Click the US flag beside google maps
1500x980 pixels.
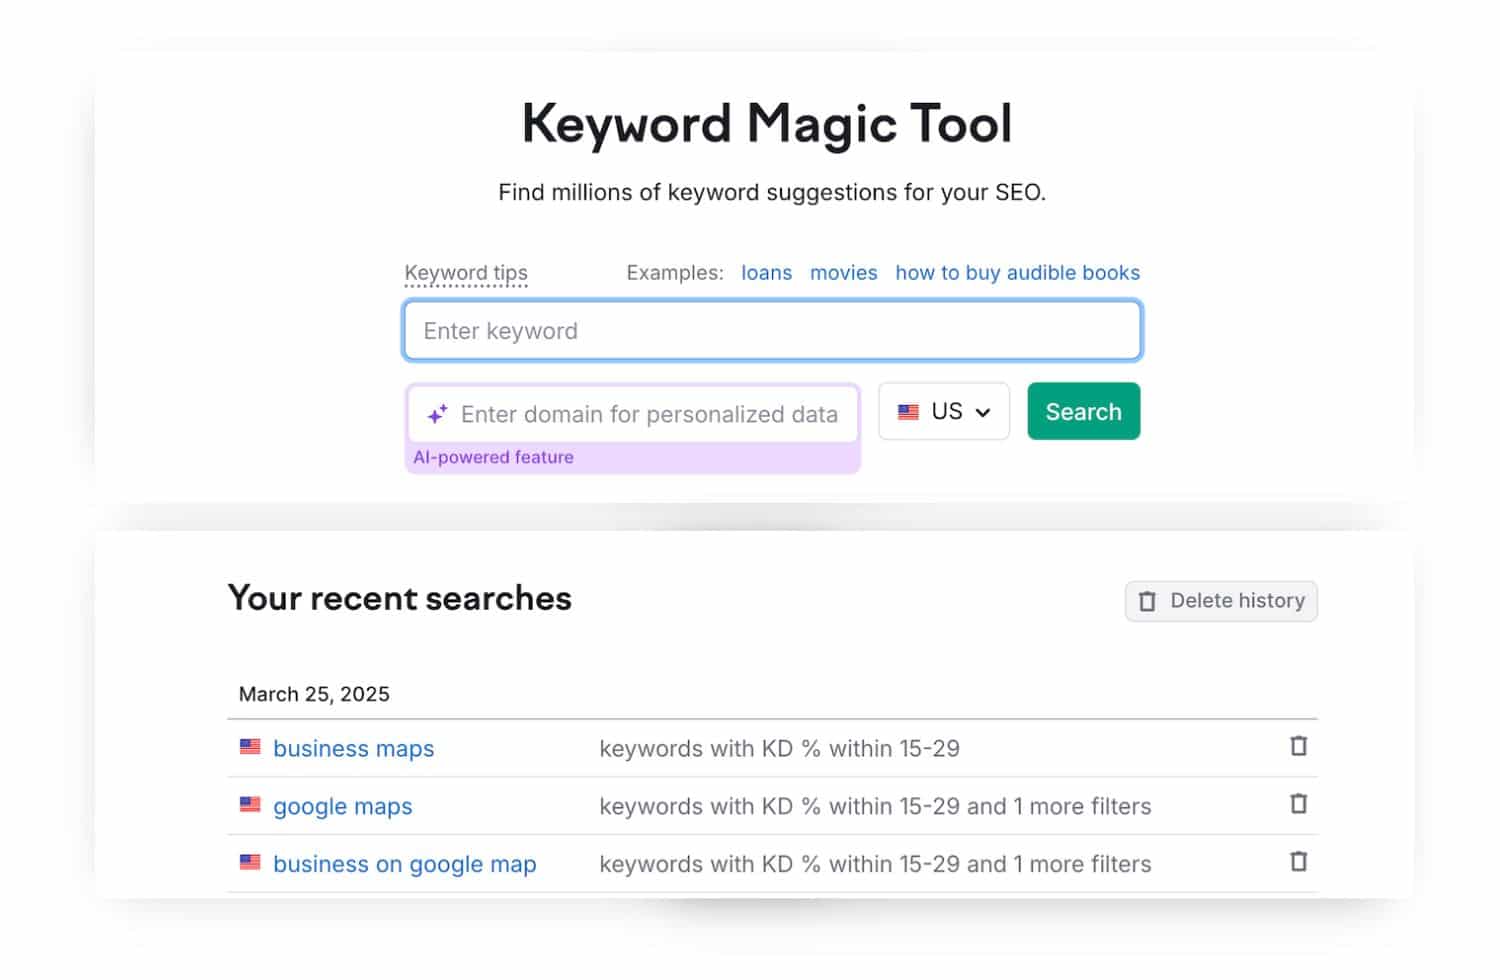click(x=250, y=804)
